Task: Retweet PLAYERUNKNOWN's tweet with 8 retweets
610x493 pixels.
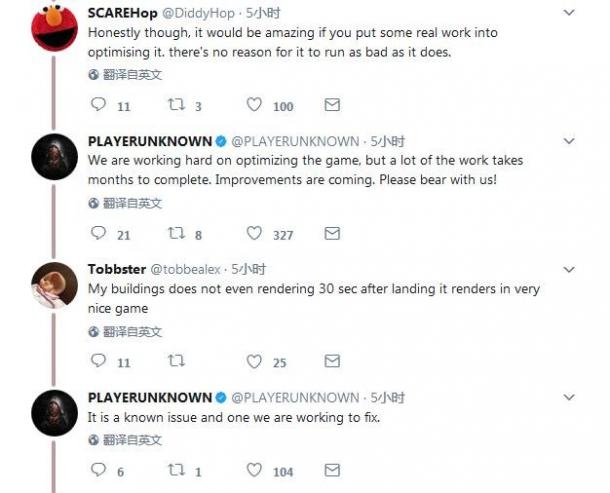Action: pos(176,233)
